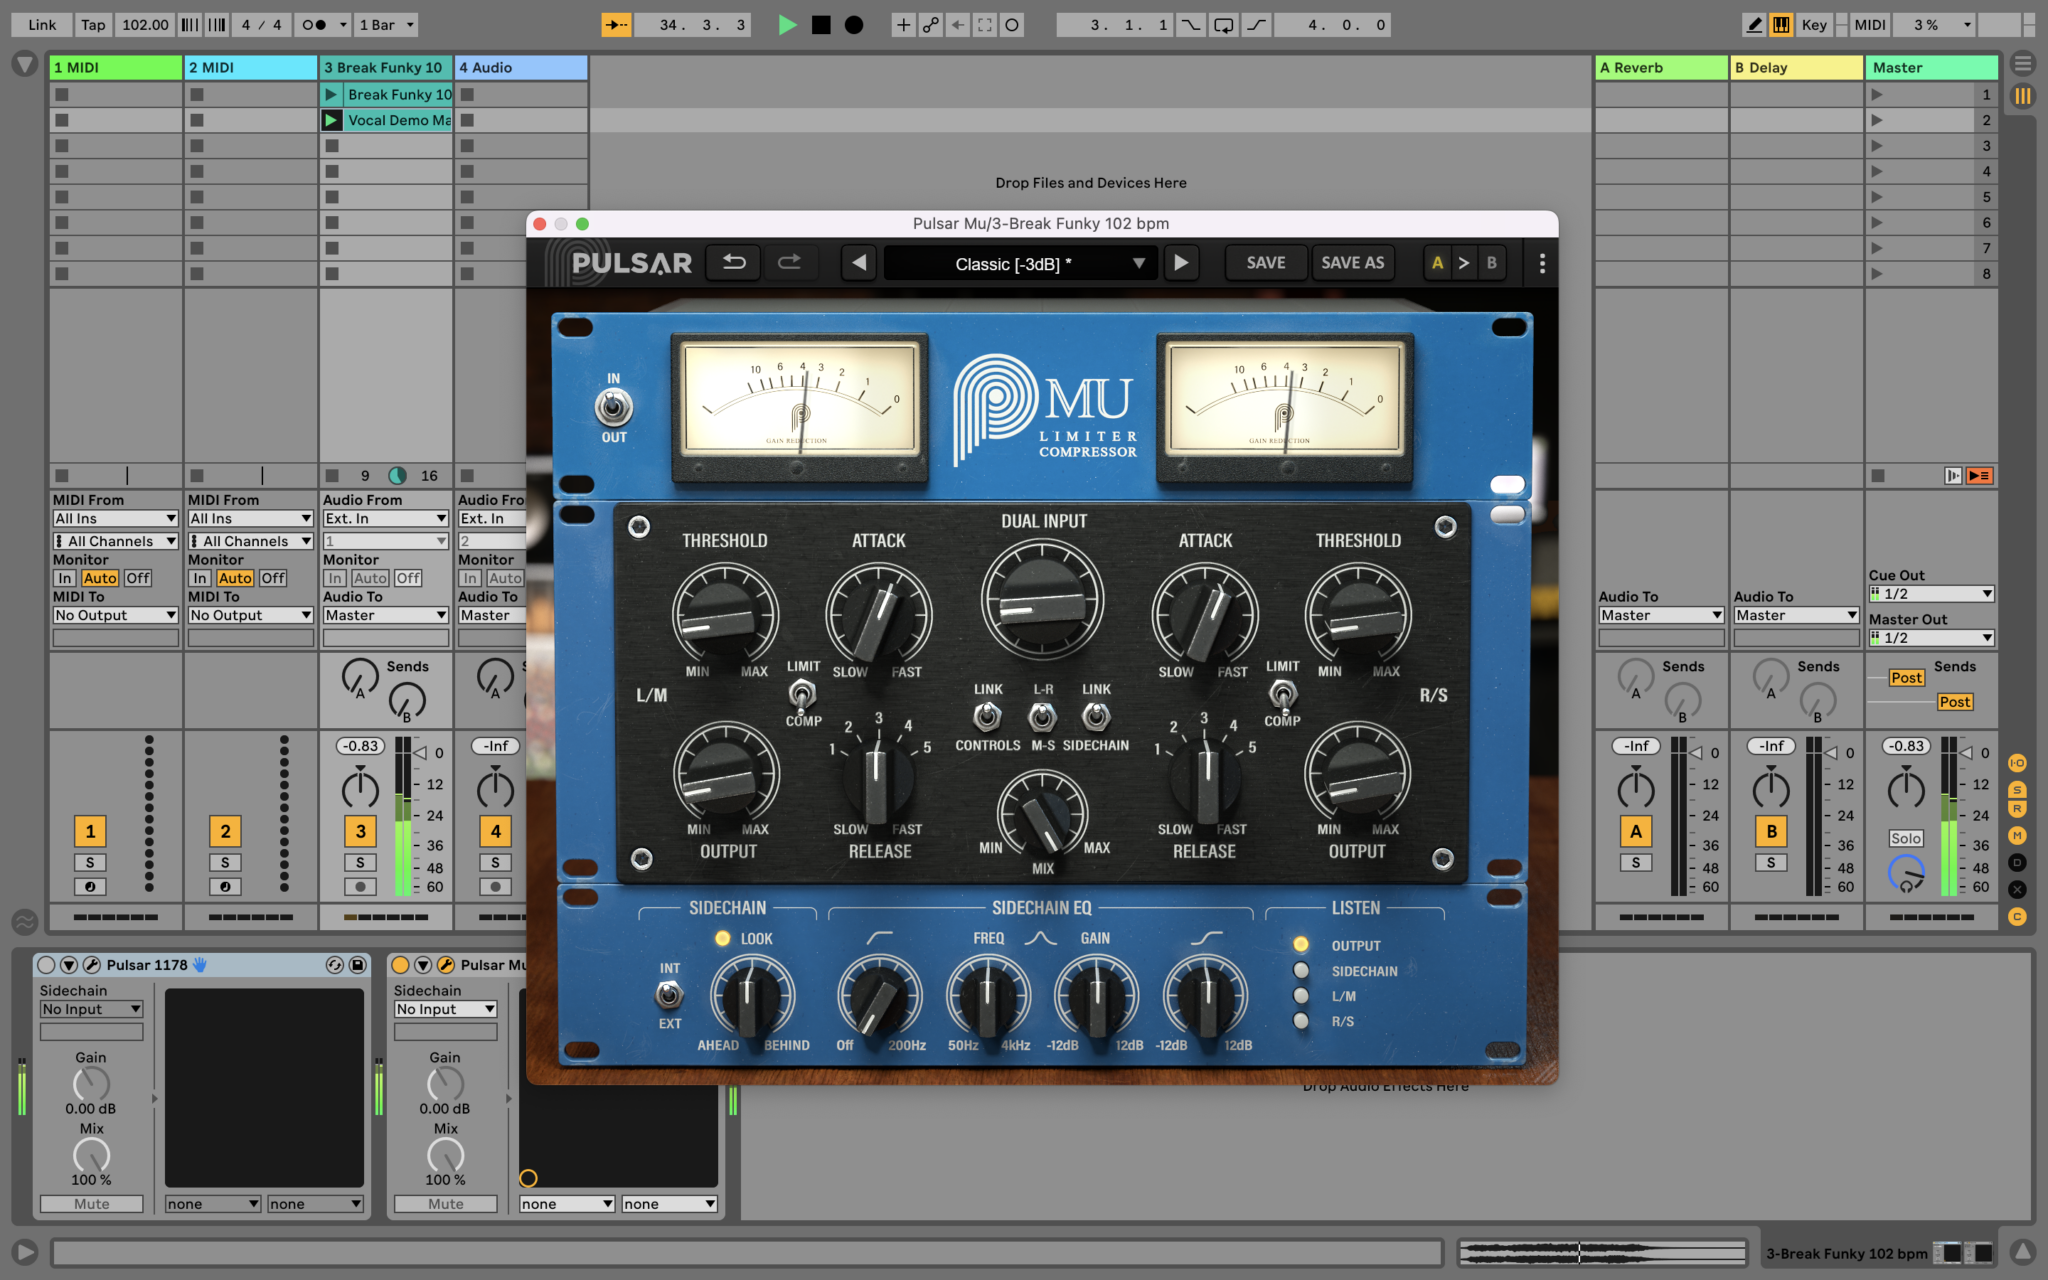Open the Cue Out 1/2 dropdown
This screenshot has height=1280, width=2048.
pos(1931,593)
